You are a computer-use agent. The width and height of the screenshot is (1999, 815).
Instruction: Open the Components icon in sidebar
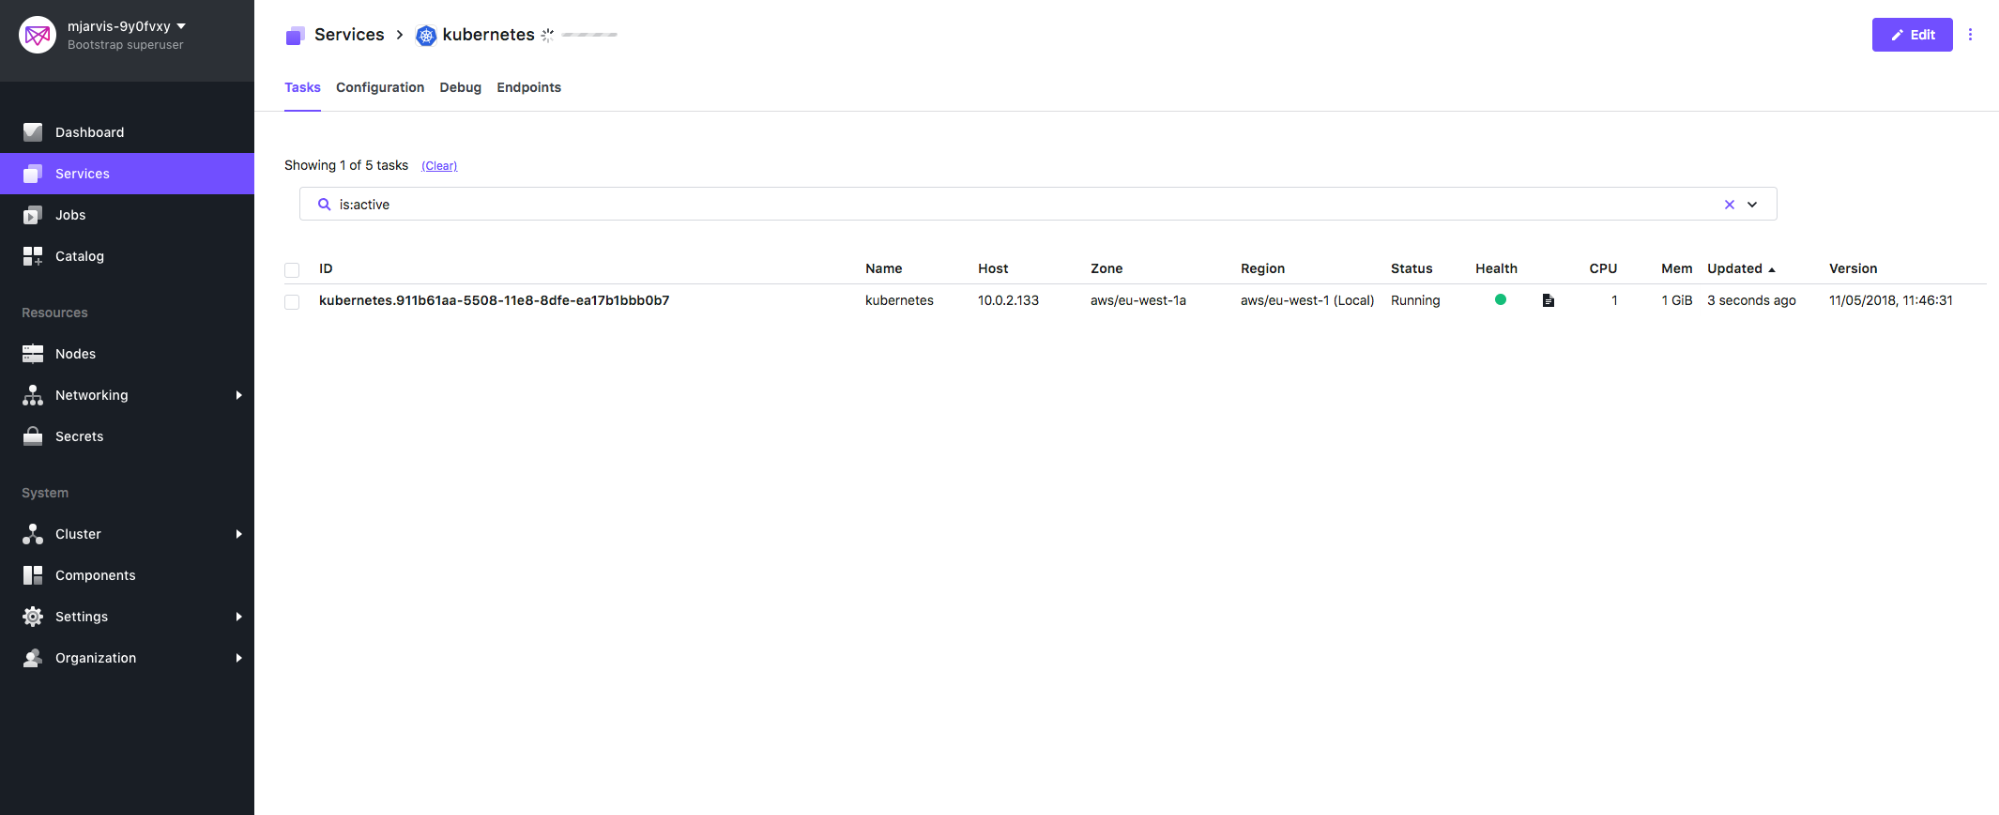(33, 575)
